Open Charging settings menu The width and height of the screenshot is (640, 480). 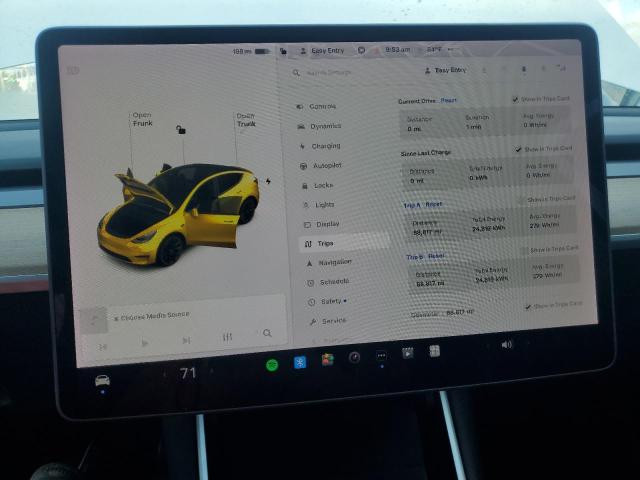pyautogui.click(x=320, y=146)
